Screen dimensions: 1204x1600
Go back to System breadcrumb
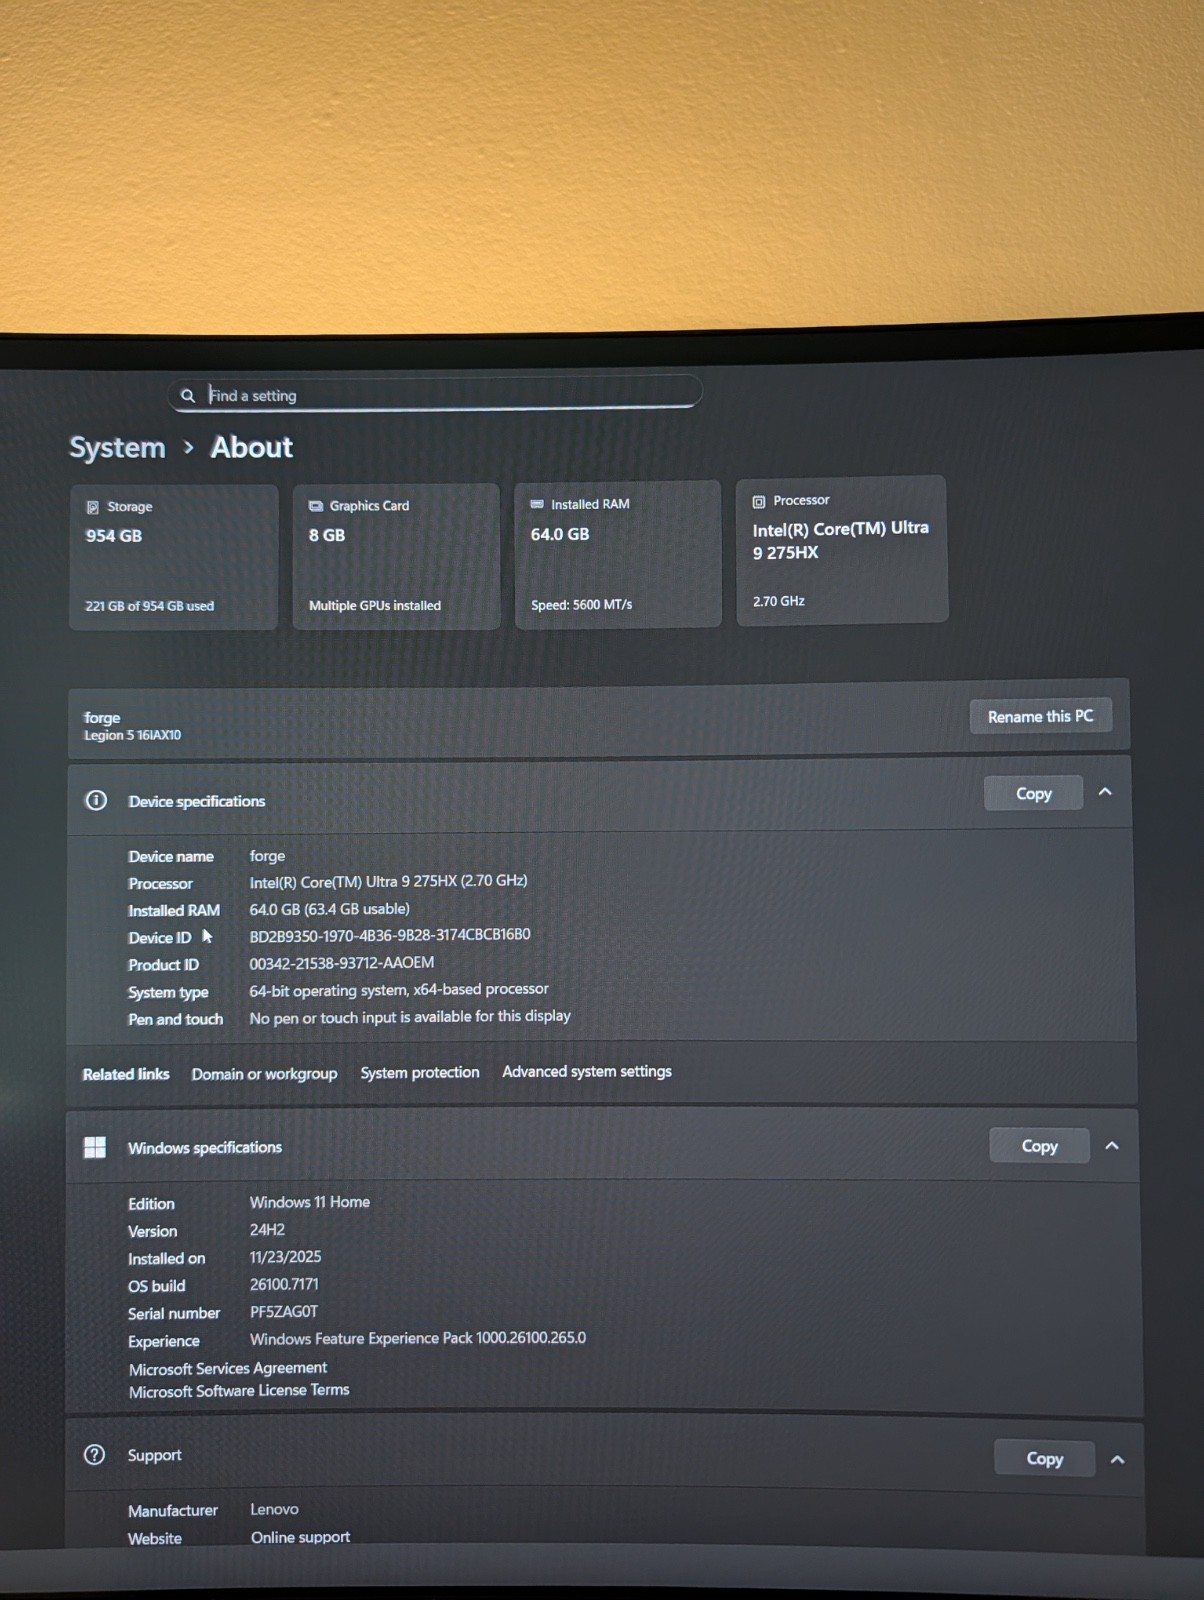click(117, 448)
